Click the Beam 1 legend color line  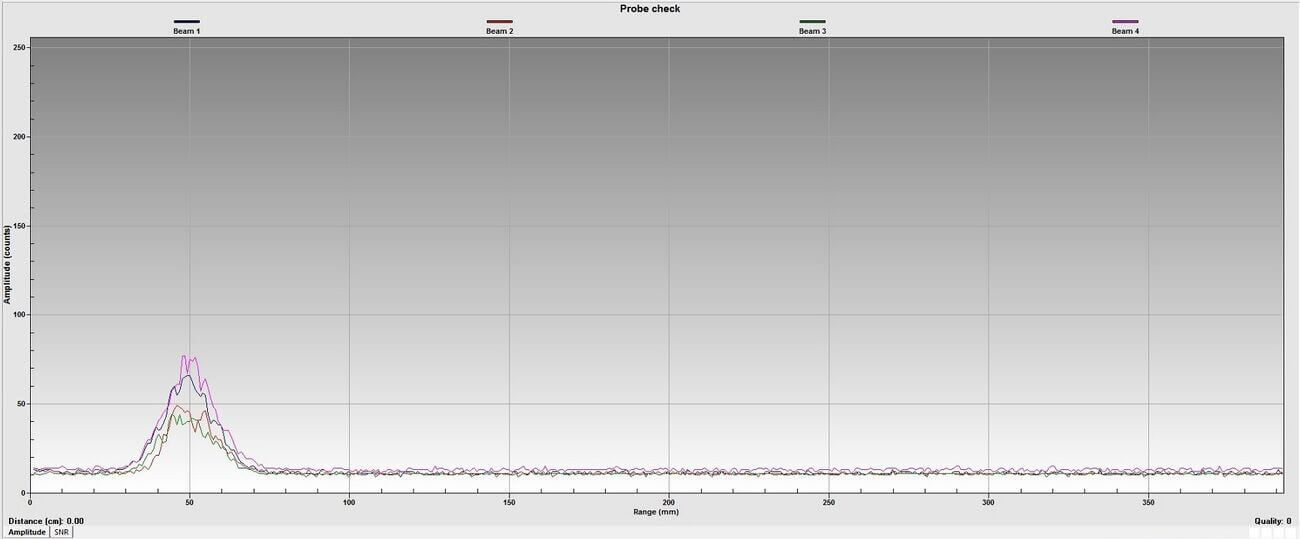(187, 21)
